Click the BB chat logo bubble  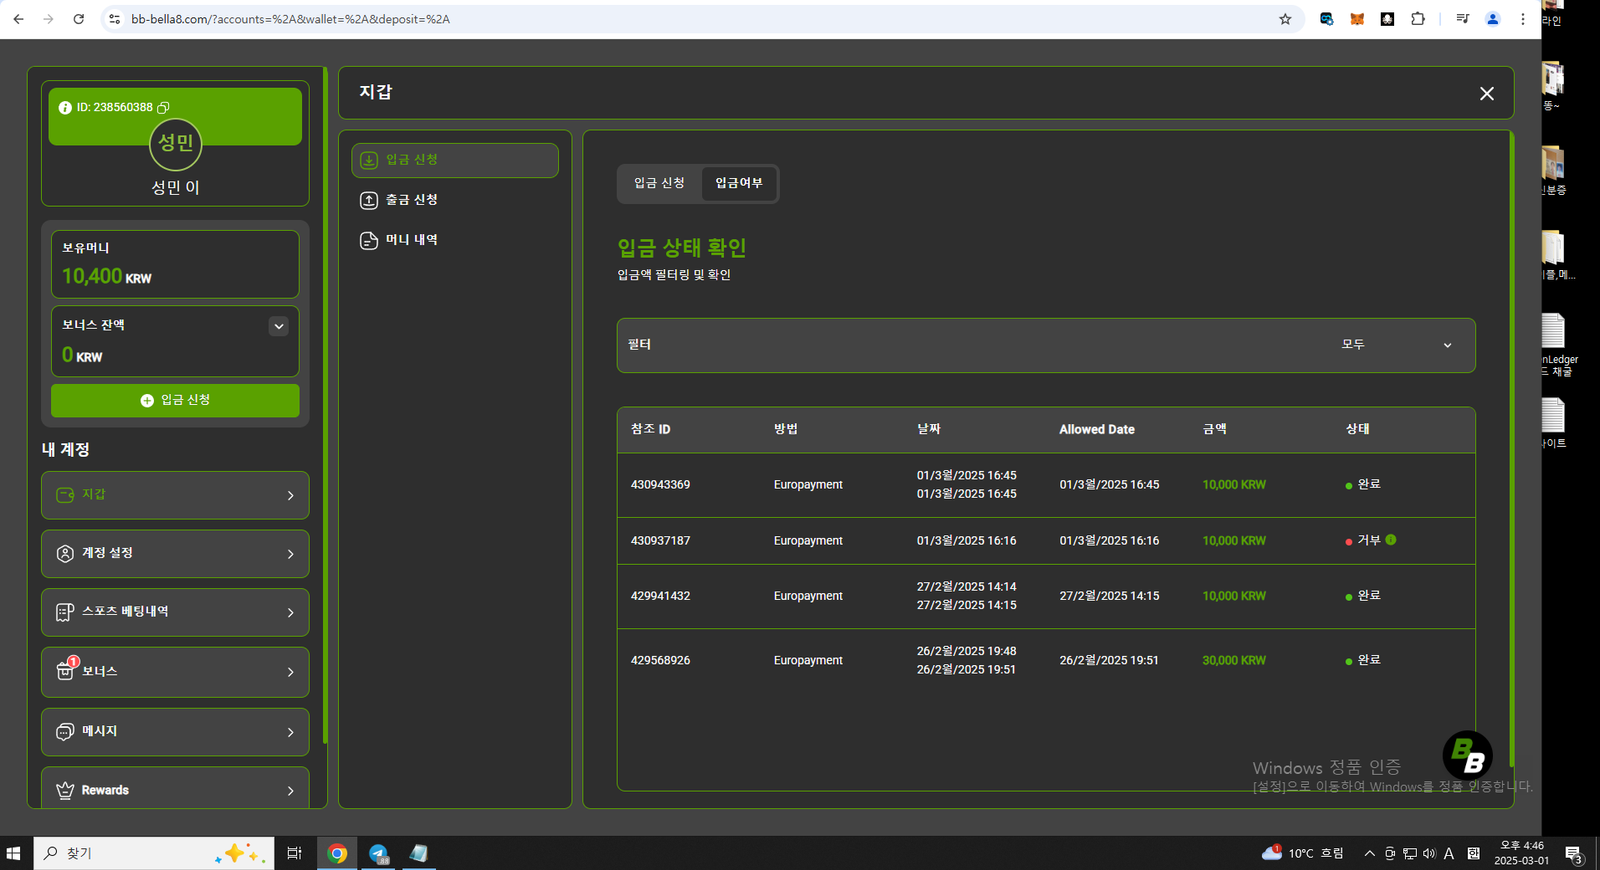click(x=1467, y=755)
